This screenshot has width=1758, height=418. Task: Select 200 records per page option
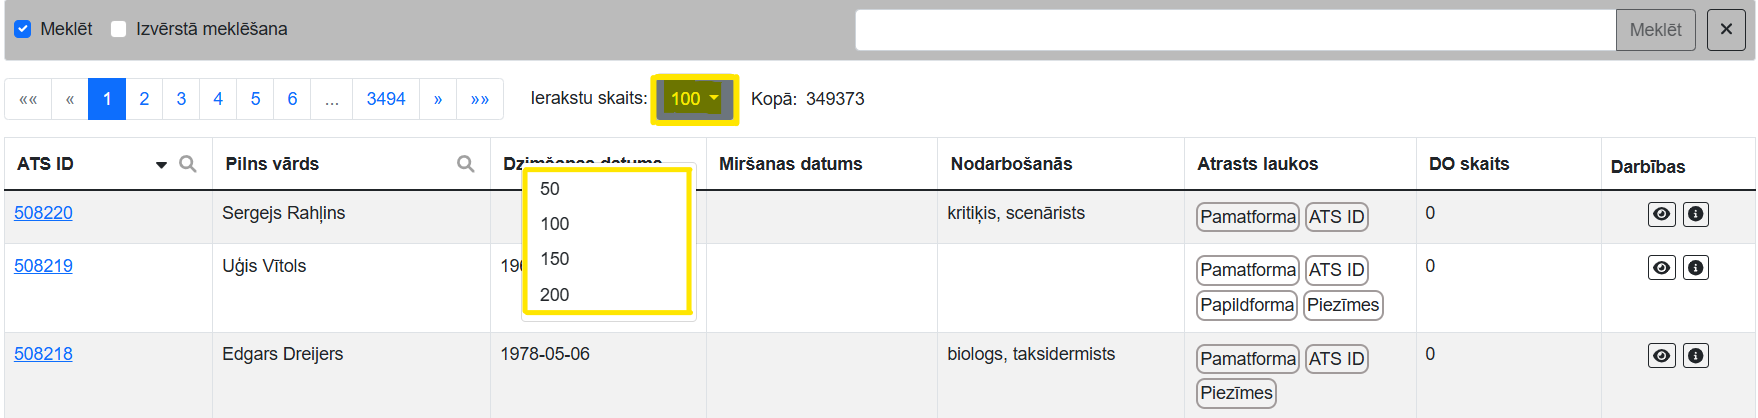pos(555,295)
